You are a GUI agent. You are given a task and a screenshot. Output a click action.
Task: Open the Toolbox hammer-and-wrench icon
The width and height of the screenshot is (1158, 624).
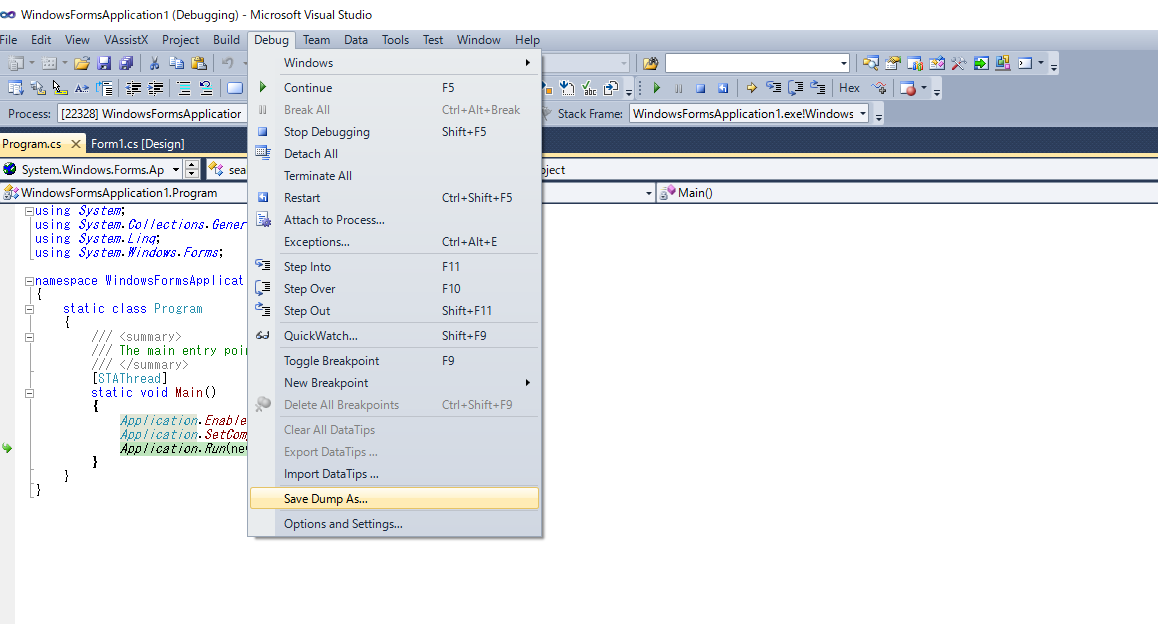pos(959,64)
